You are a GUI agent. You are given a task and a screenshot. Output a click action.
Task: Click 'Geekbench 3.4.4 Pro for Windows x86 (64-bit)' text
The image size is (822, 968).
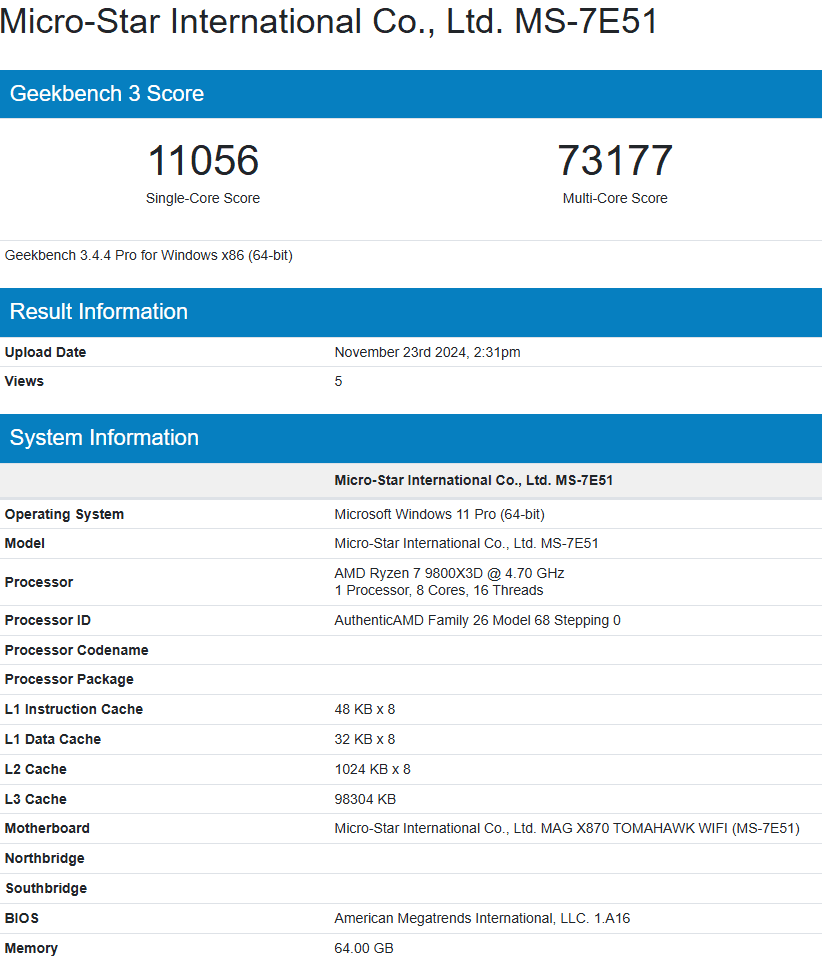[149, 256]
